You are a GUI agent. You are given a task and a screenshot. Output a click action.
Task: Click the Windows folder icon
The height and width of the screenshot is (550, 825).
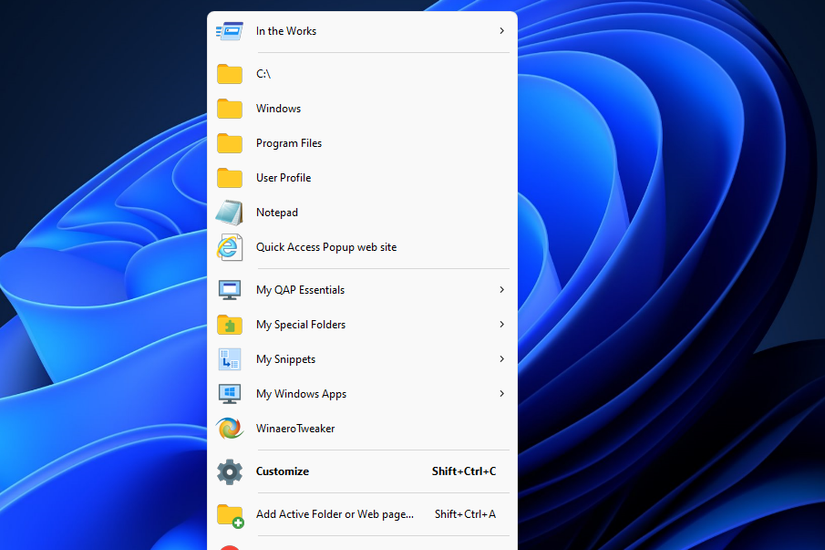coord(229,108)
